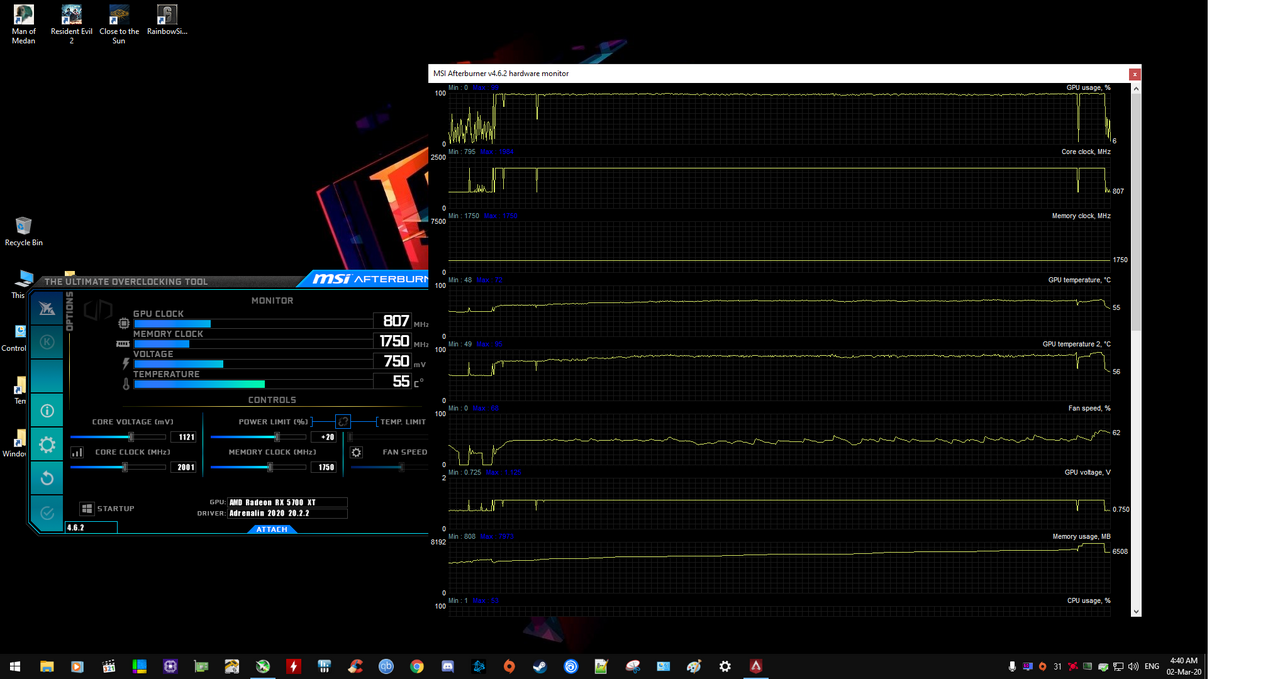Toggle the power and temp limit link icon
Image resolution: width=1280 pixels, height=679 pixels.
pos(343,422)
